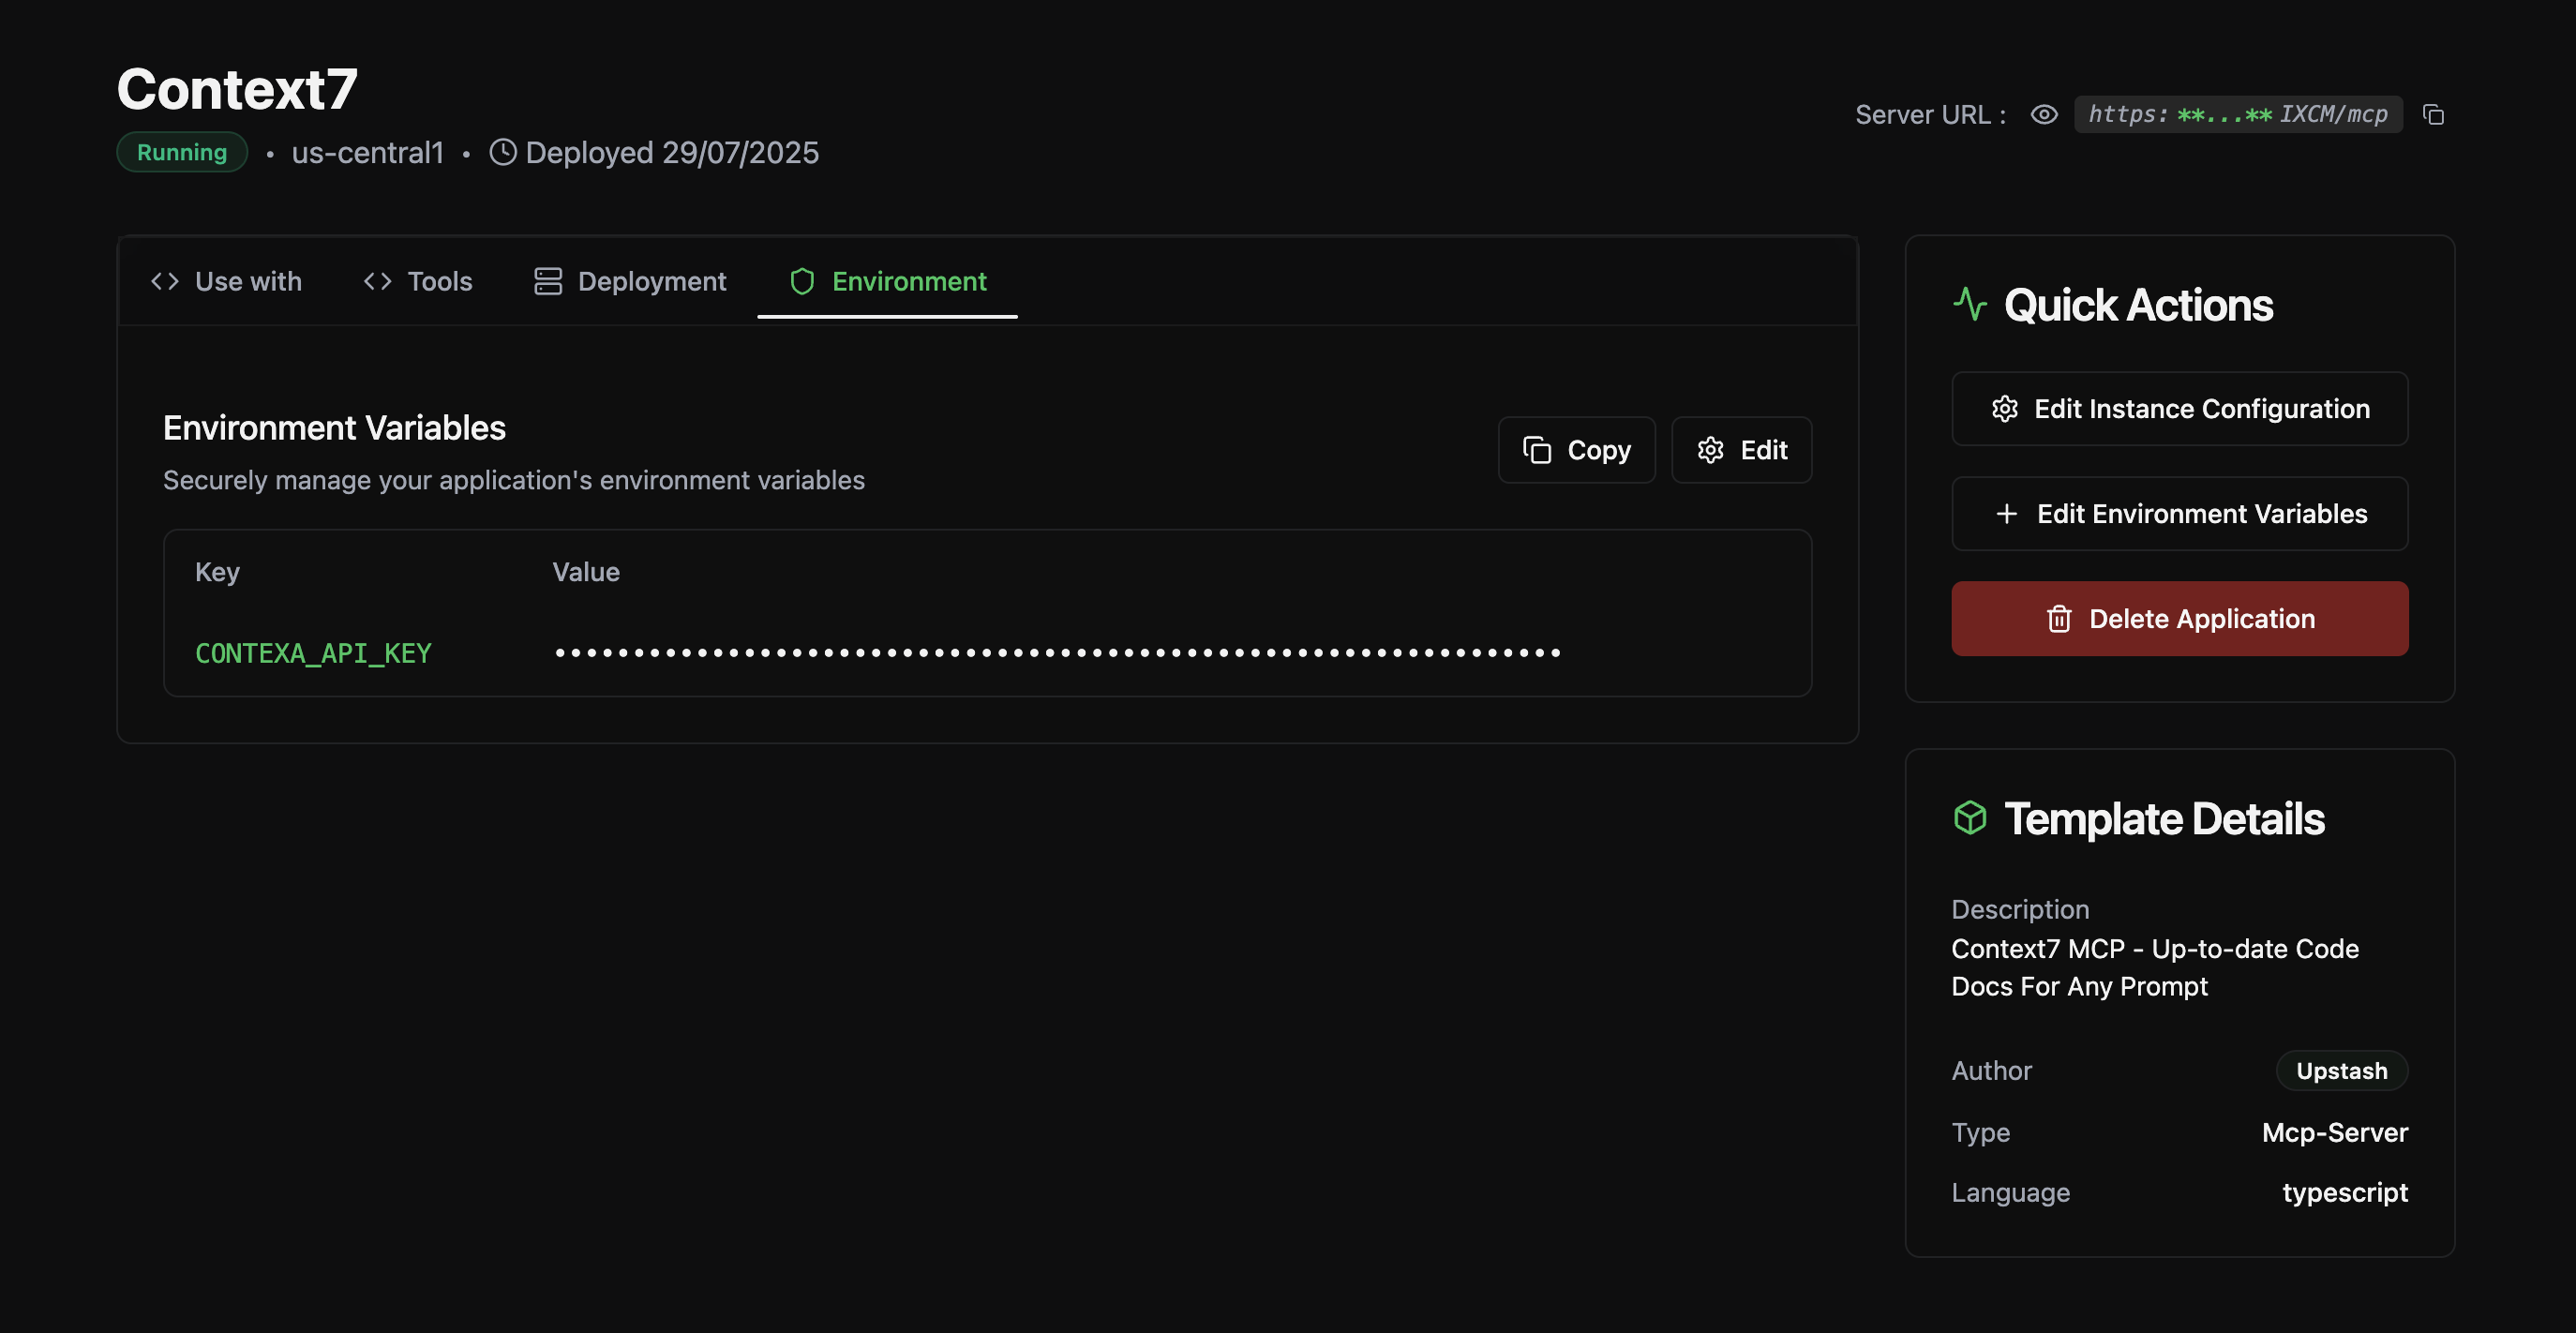Open the Deployment tab
2576x1333 pixels.
[652, 281]
